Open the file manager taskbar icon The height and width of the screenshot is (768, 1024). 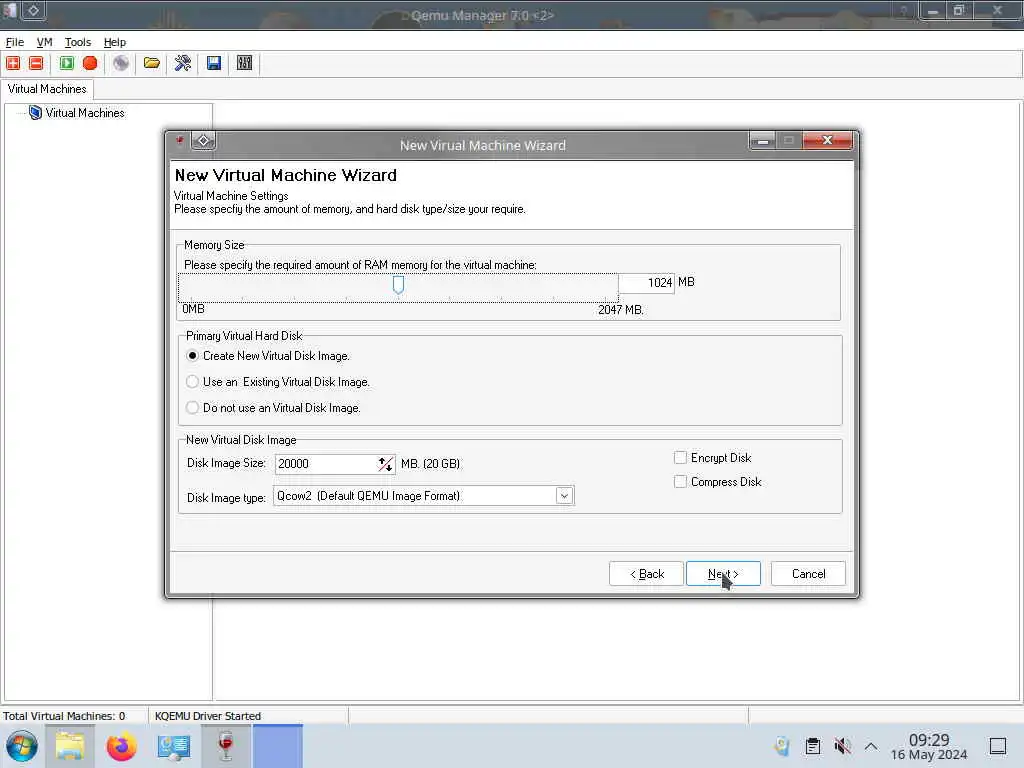[x=70, y=746]
